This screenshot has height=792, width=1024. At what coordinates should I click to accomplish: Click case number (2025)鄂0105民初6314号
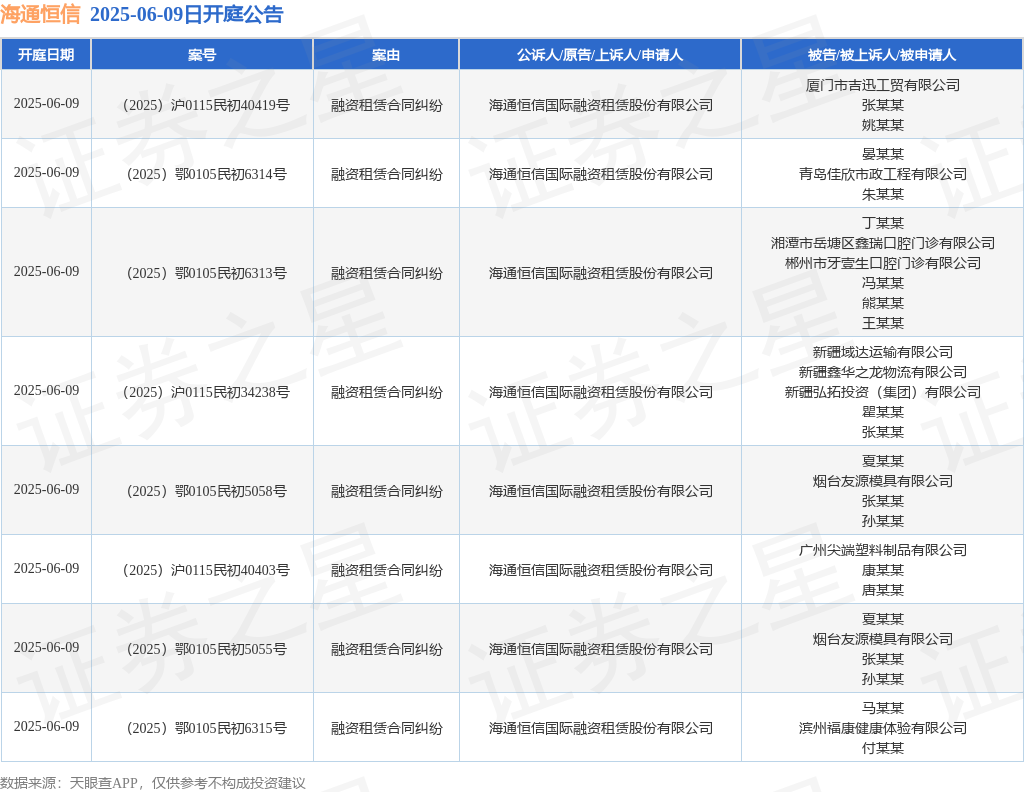[x=206, y=174]
